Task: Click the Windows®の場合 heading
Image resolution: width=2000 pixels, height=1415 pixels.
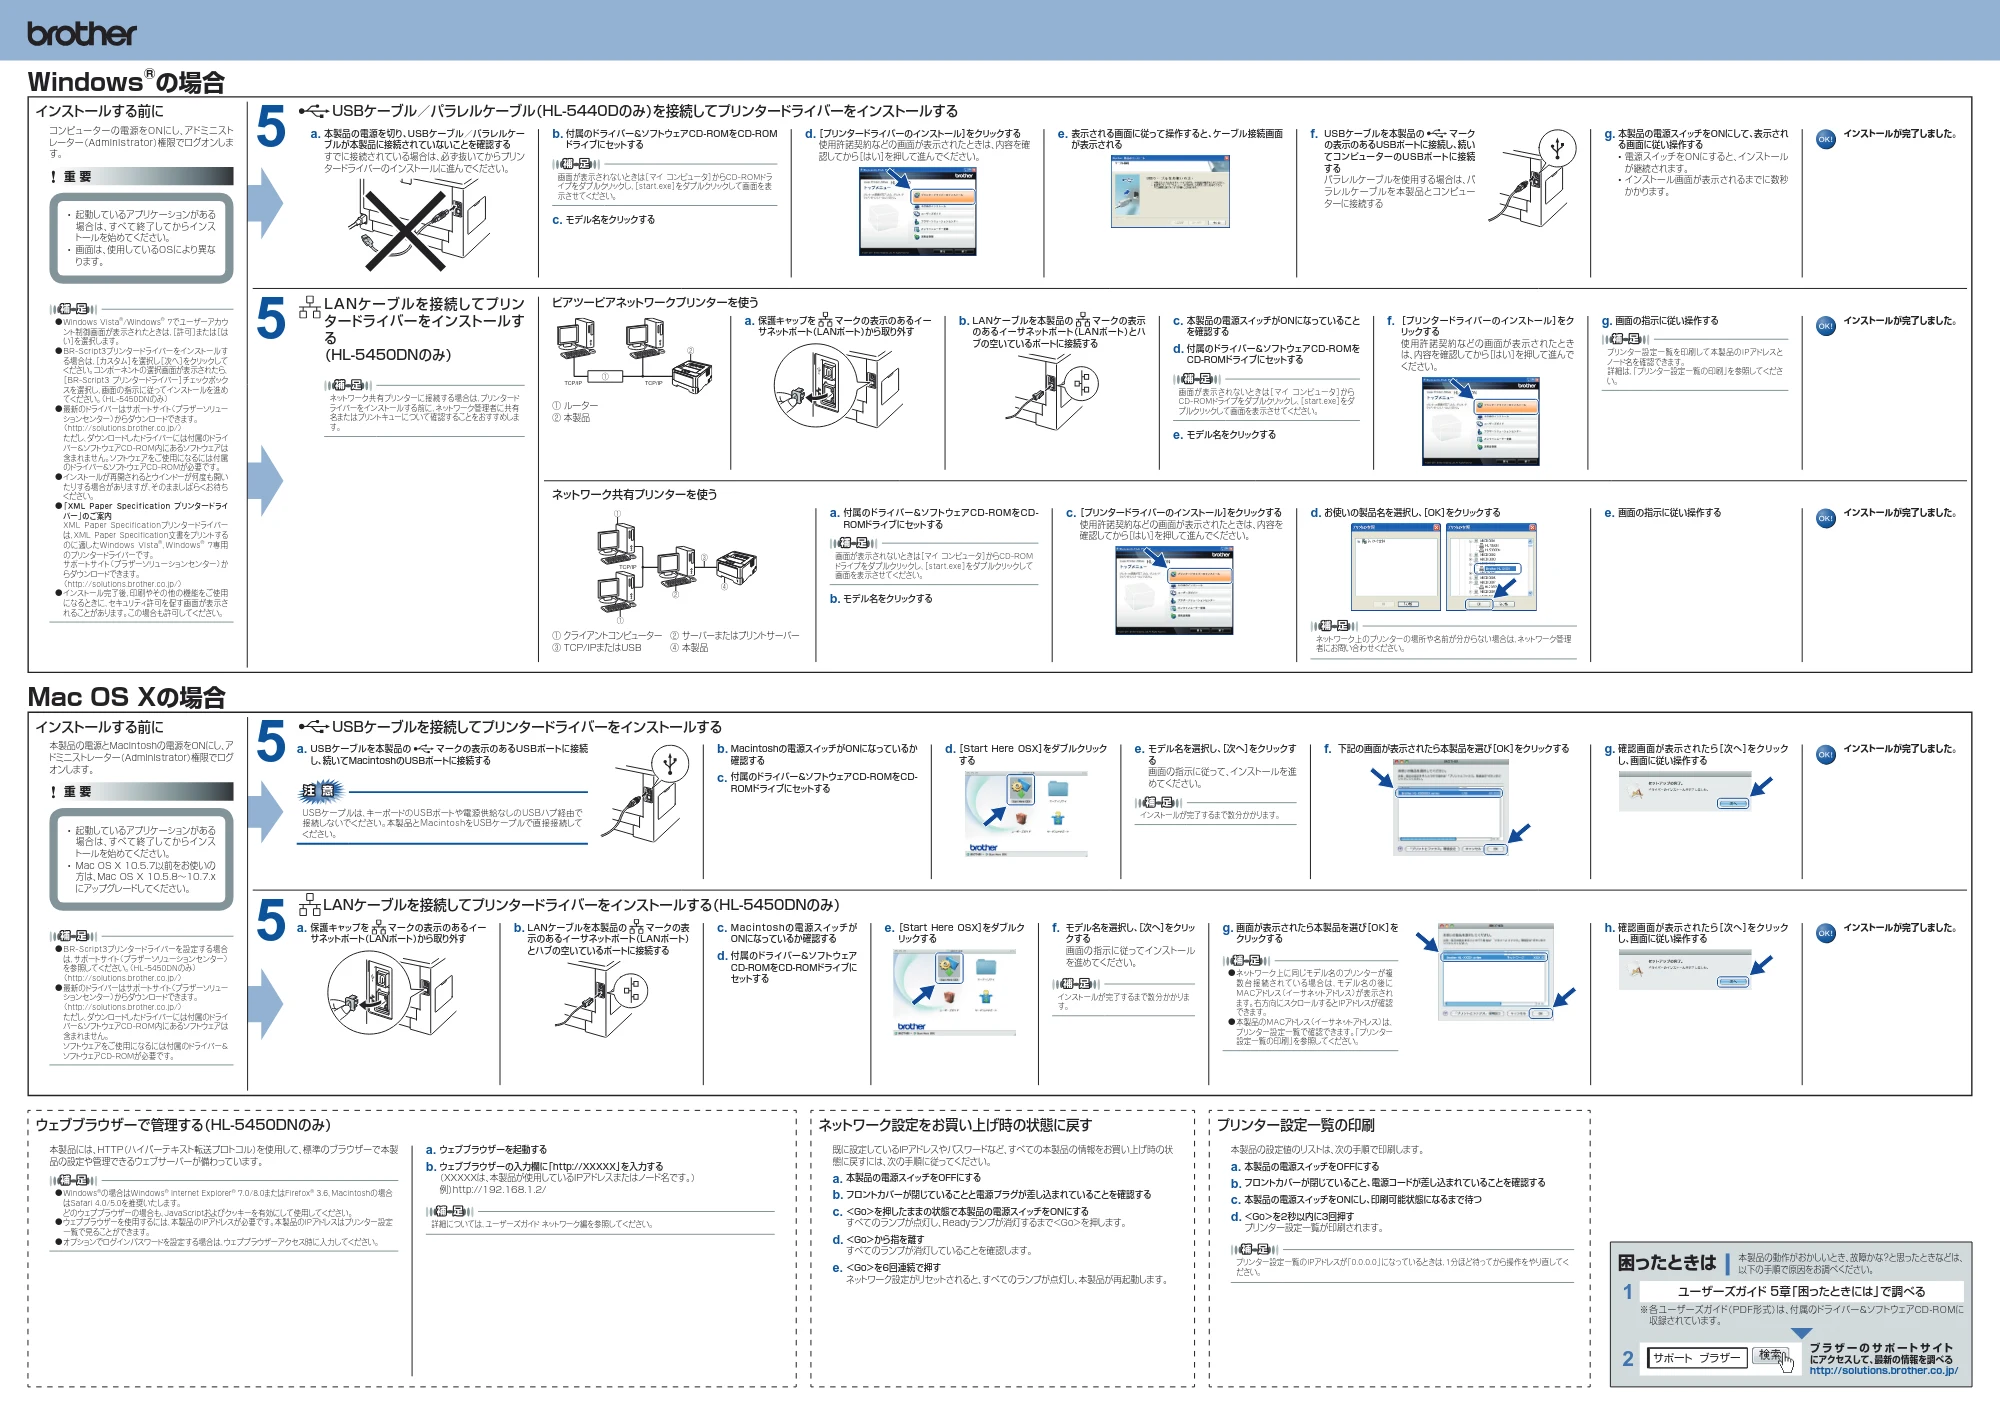Action: point(126,82)
